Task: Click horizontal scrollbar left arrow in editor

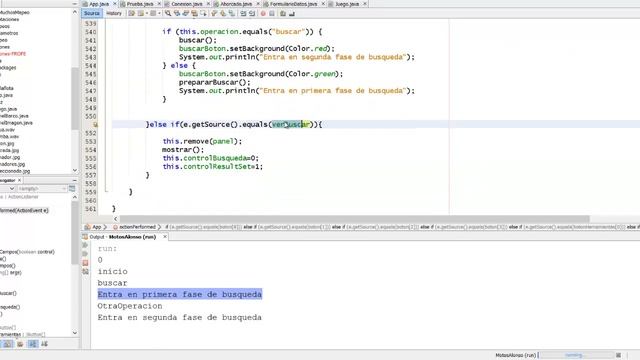Action: click(116, 219)
